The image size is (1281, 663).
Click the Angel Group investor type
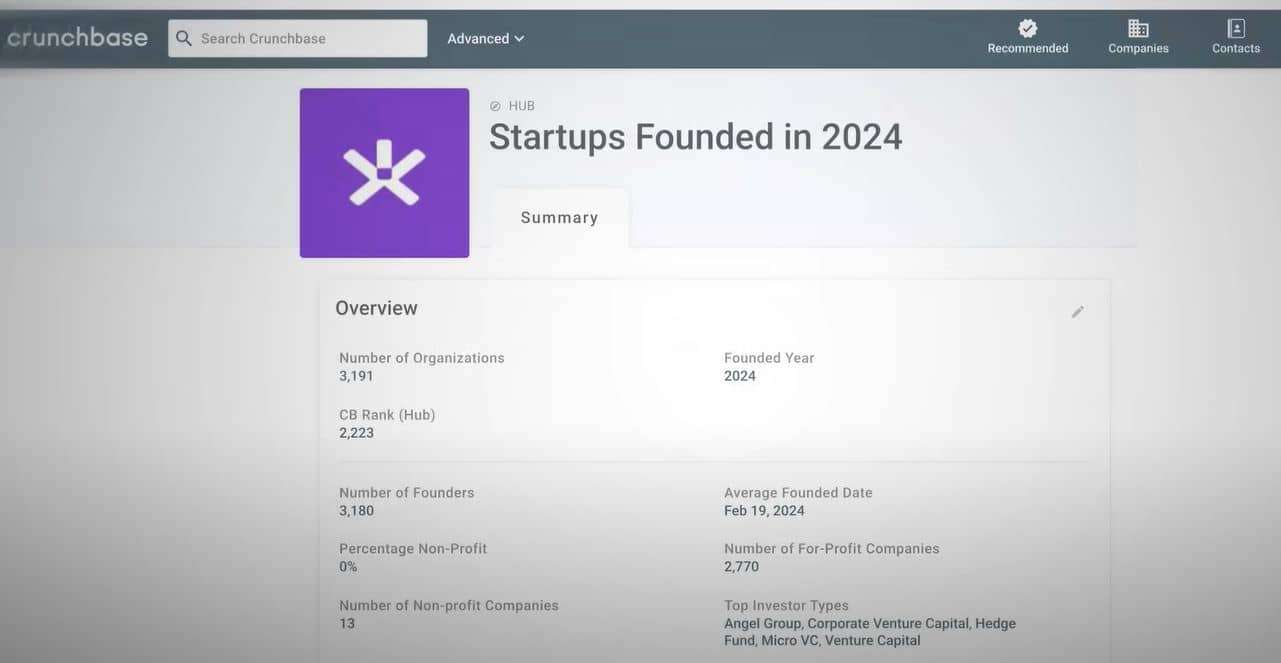pyautogui.click(x=762, y=624)
